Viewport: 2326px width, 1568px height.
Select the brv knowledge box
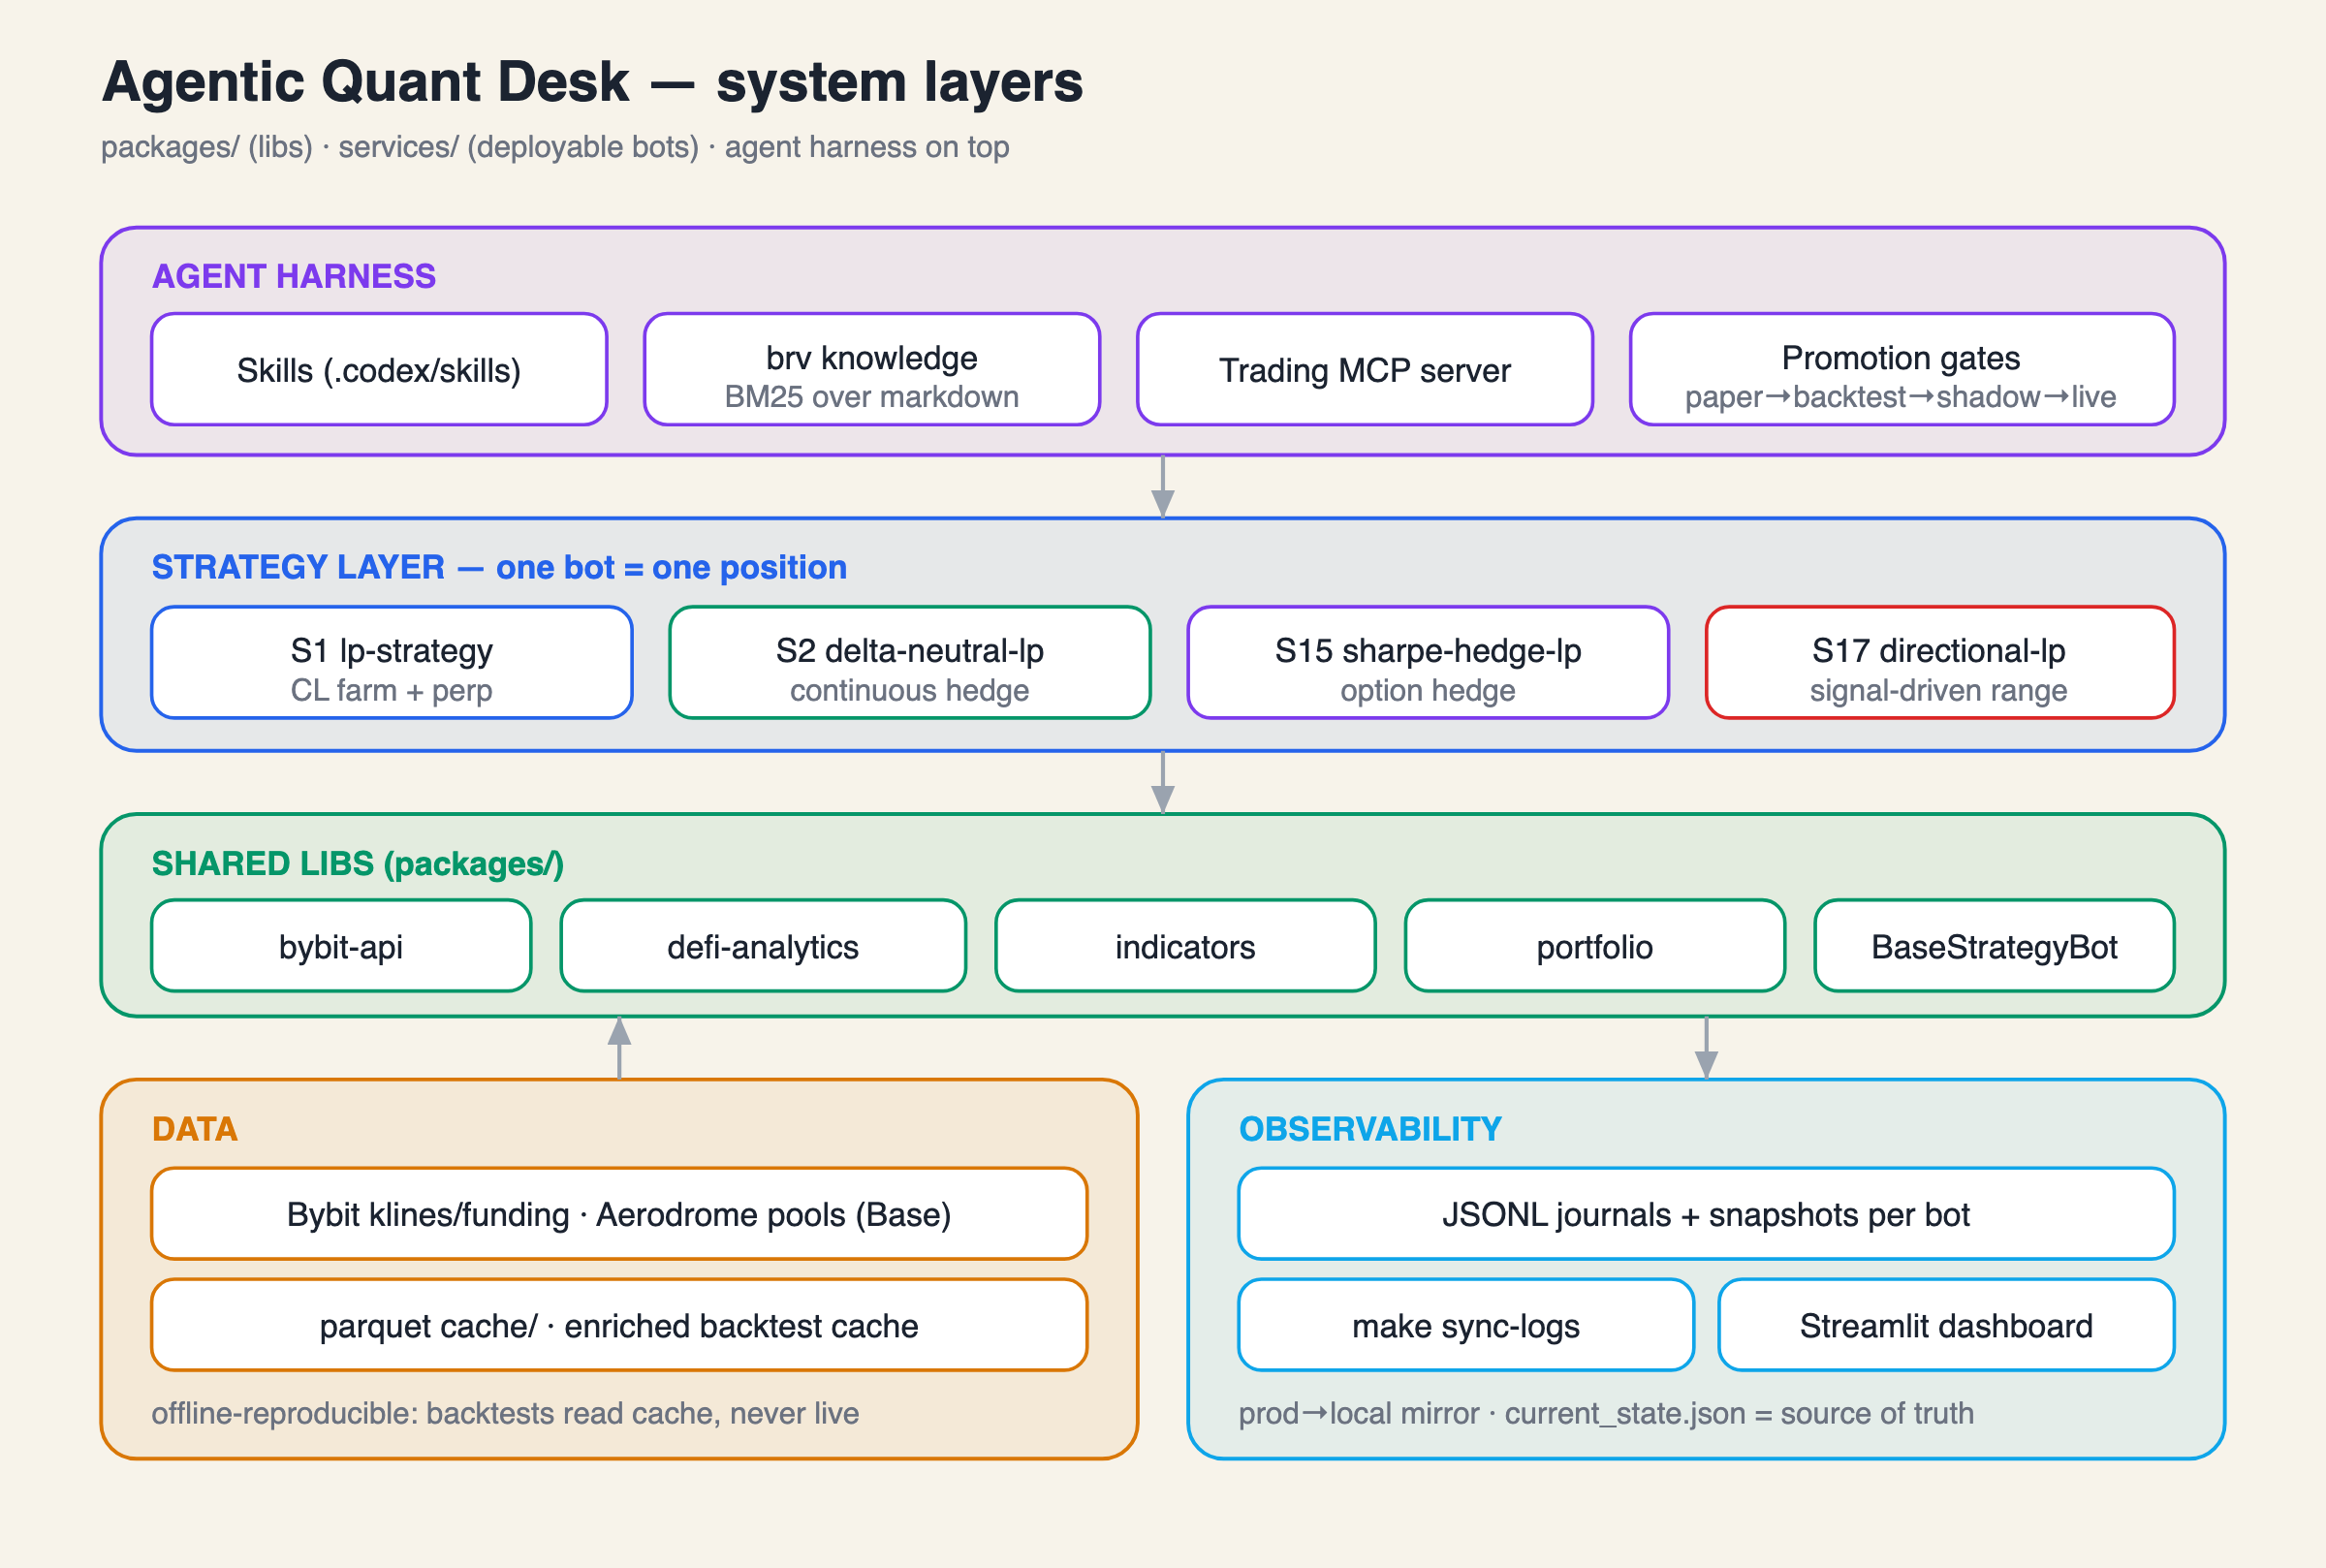872,369
